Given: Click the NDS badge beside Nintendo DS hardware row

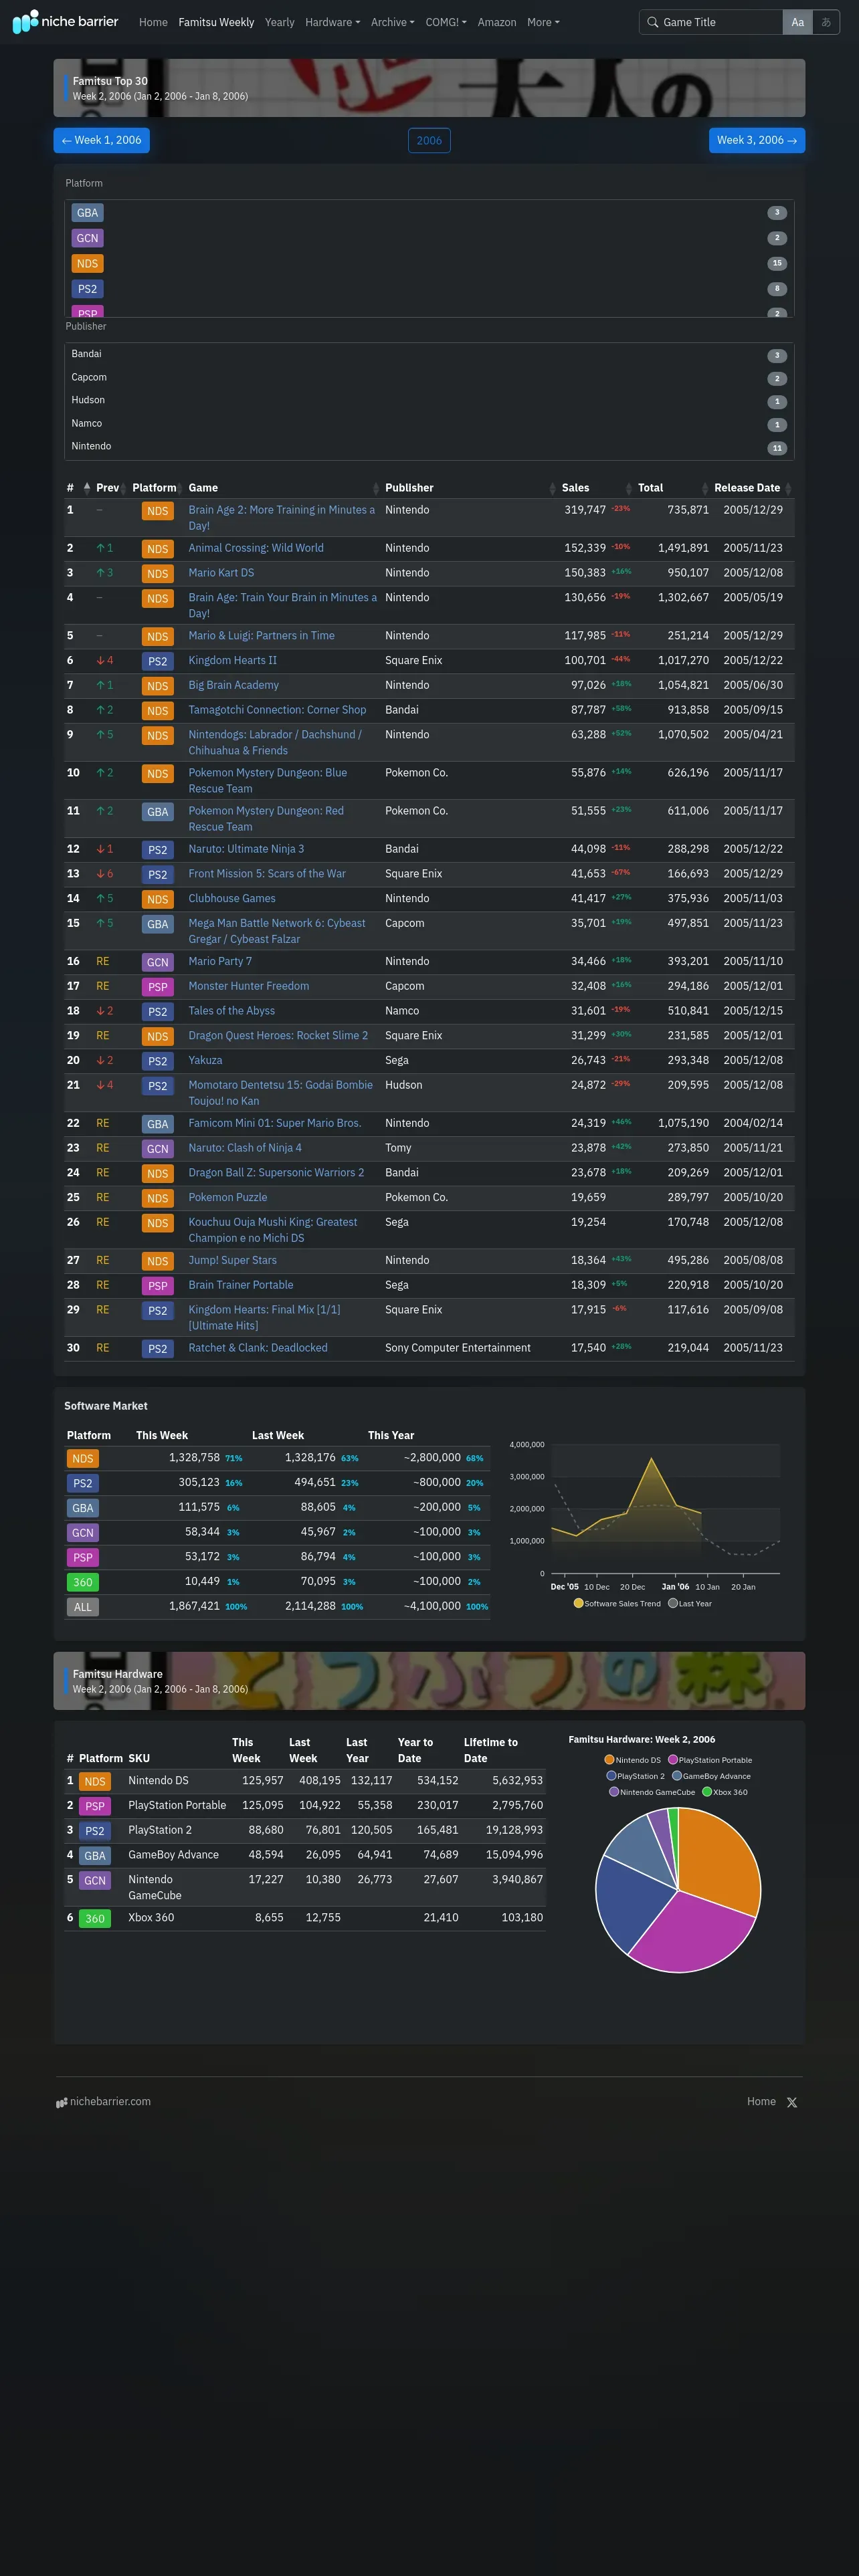Looking at the screenshot, I should [95, 1781].
